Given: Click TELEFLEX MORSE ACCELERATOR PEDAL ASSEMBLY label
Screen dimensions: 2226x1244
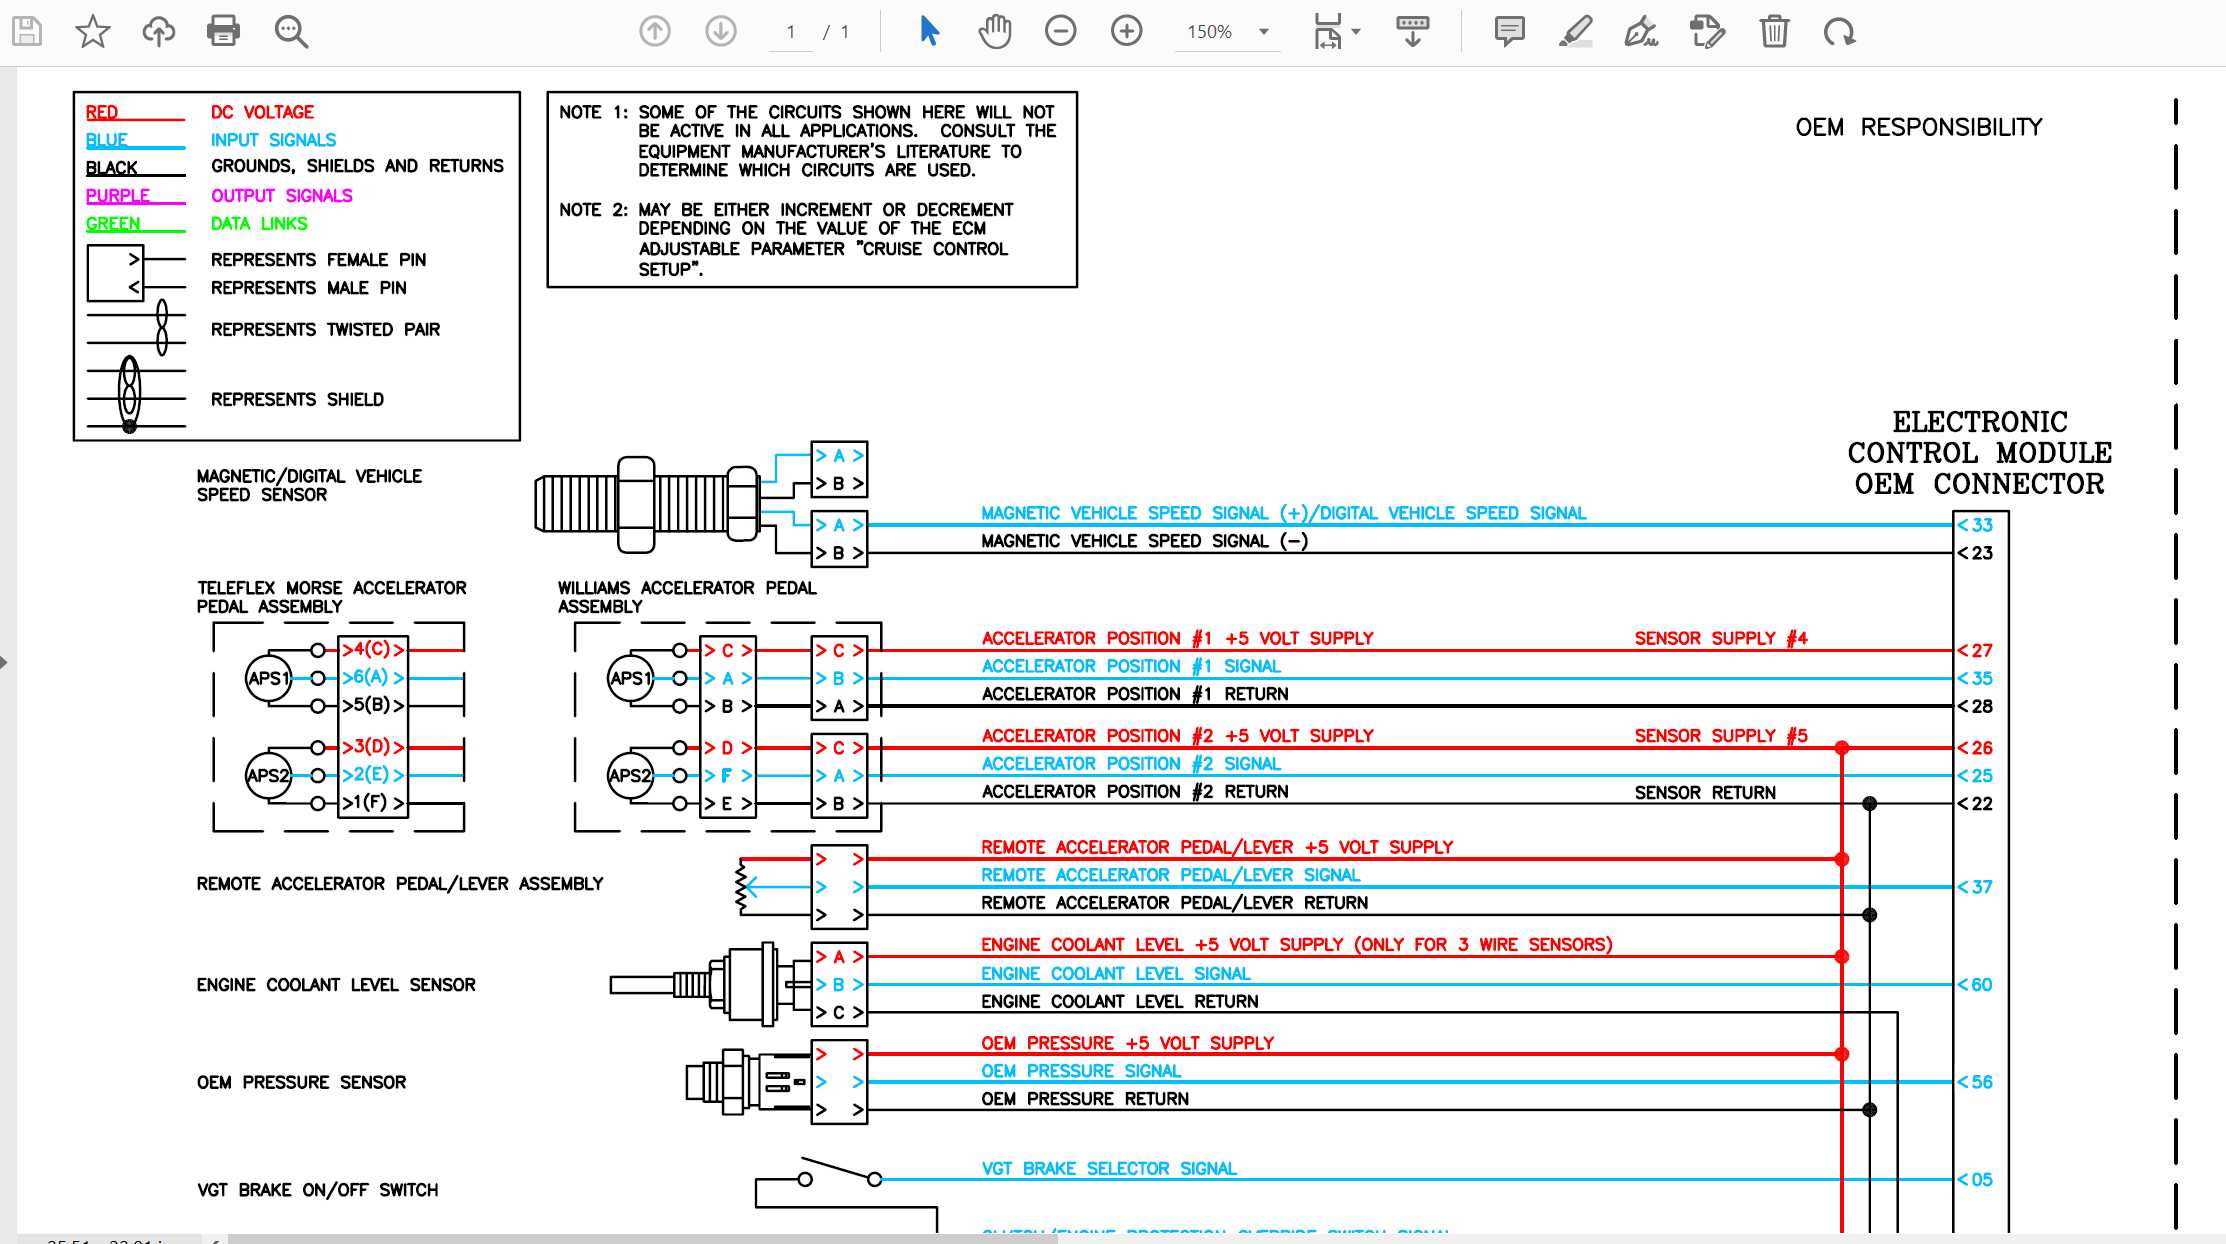Looking at the screenshot, I should [331, 597].
